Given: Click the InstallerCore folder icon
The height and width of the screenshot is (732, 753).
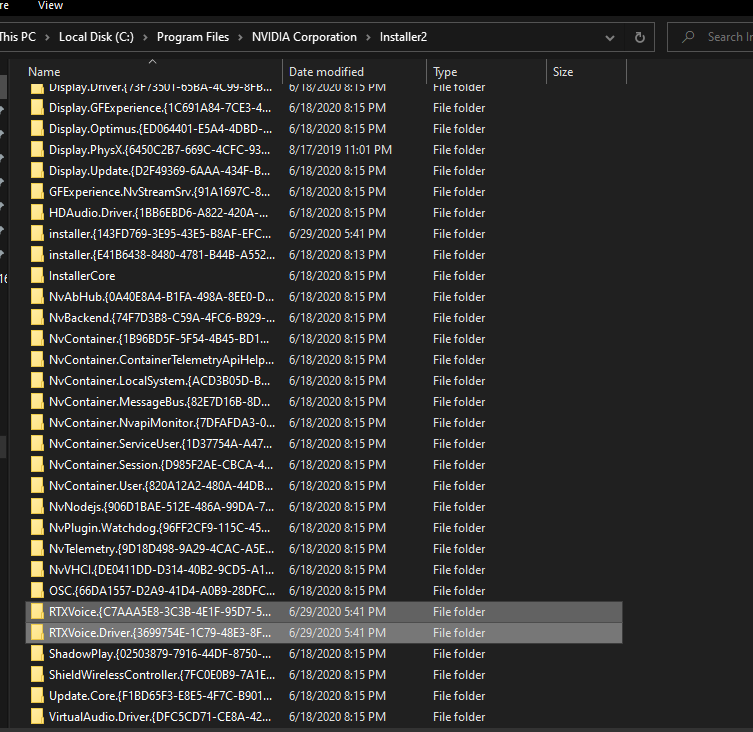Looking at the screenshot, I should click(x=37, y=276).
